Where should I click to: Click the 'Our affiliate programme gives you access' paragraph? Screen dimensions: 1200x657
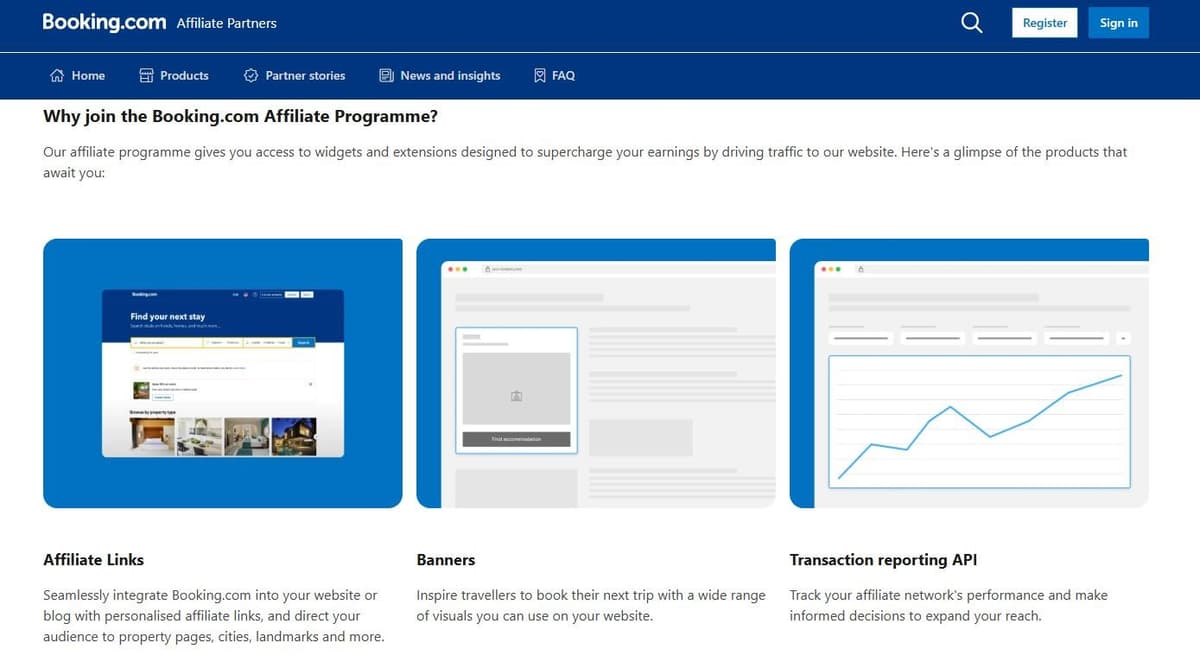585,162
